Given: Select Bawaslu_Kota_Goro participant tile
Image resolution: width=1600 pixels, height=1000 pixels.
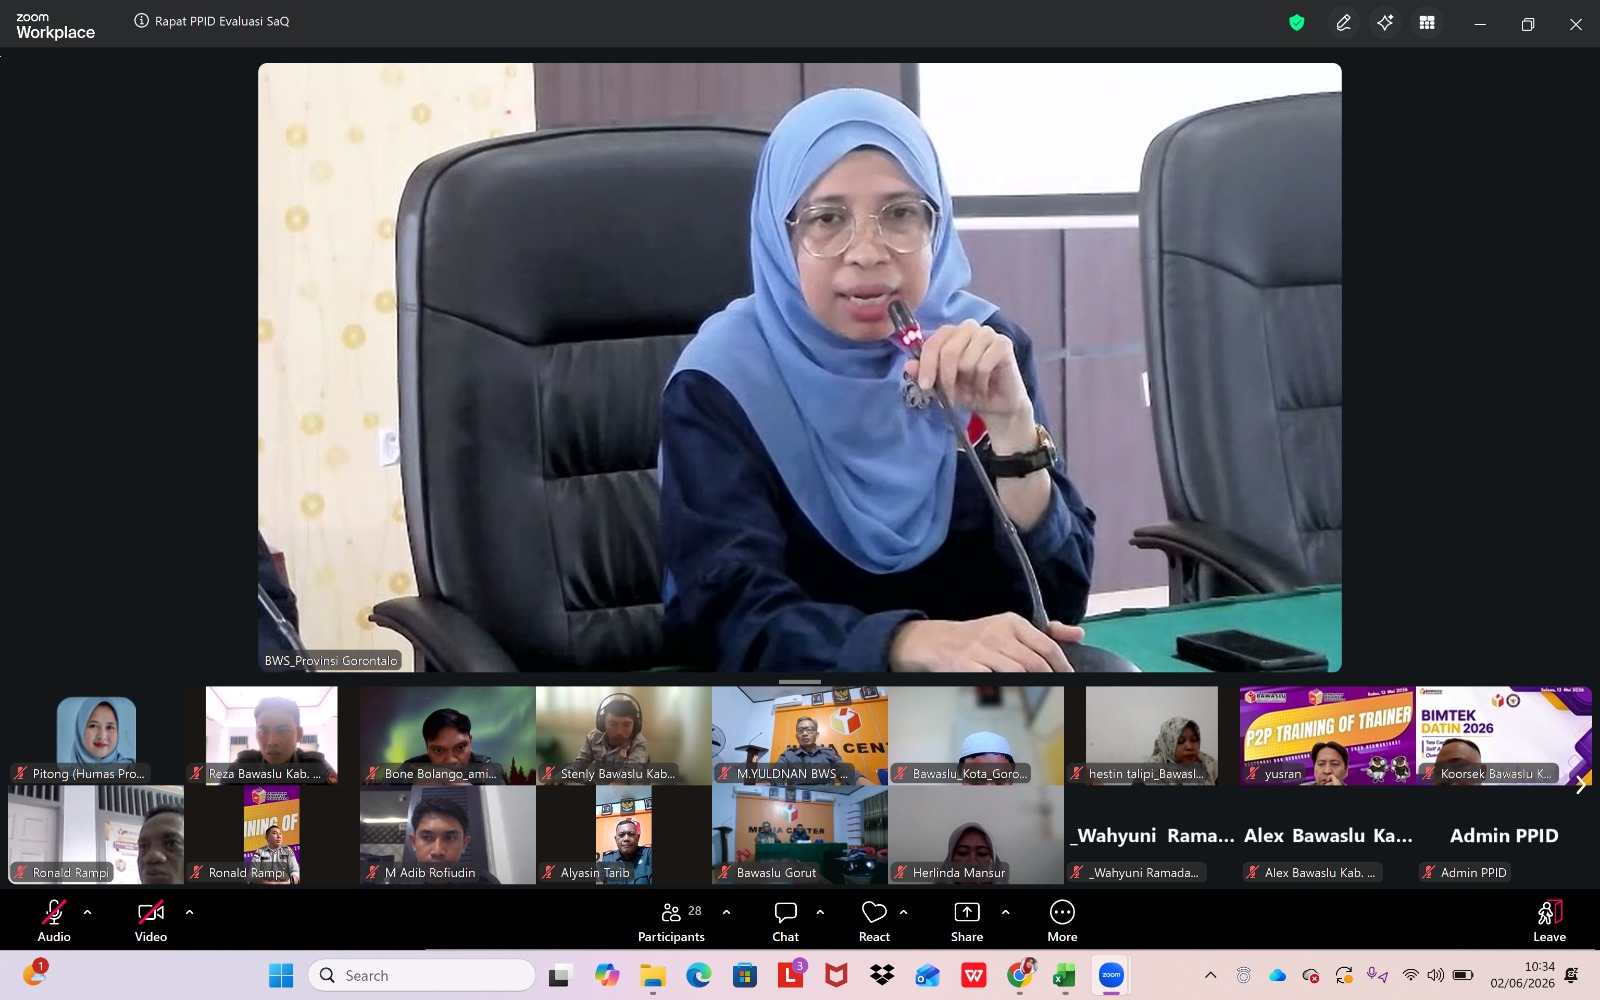Looking at the screenshot, I should coord(976,736).
